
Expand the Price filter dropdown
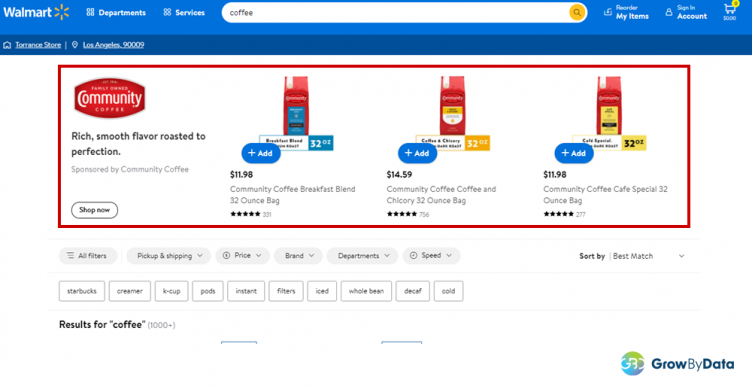(242, 256)
